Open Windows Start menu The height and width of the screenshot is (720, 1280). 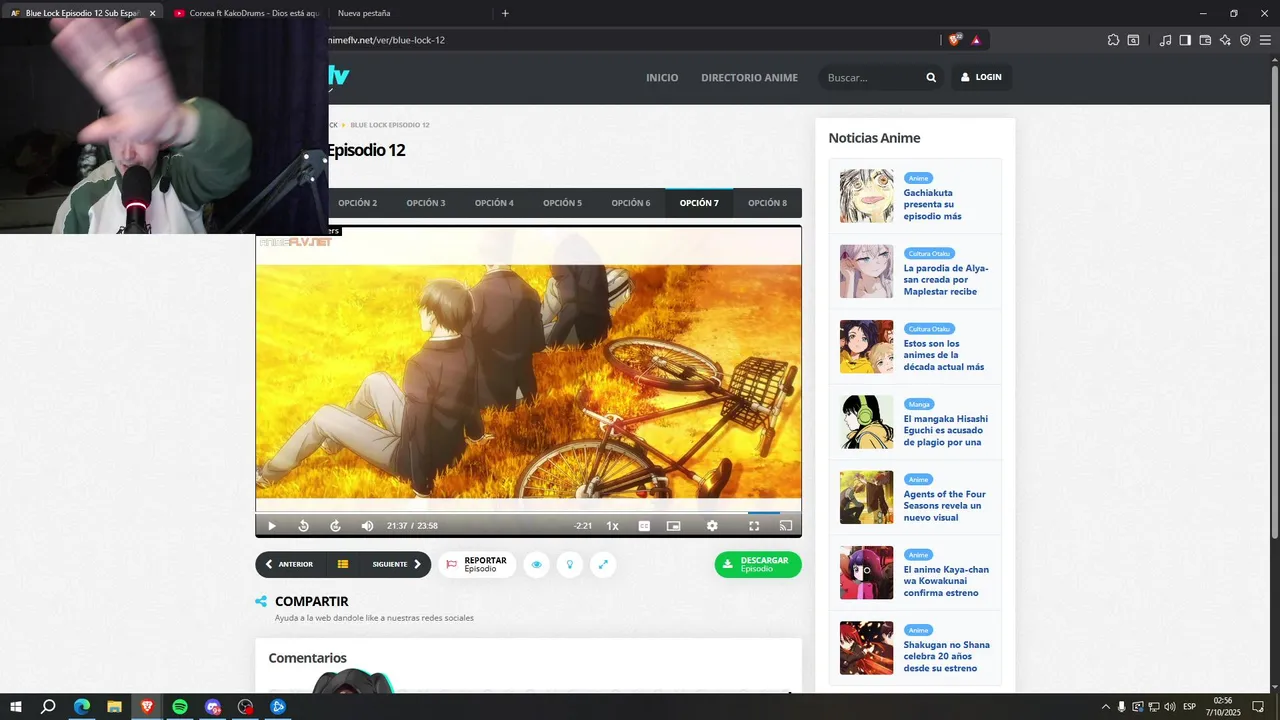tap(16, 707)
